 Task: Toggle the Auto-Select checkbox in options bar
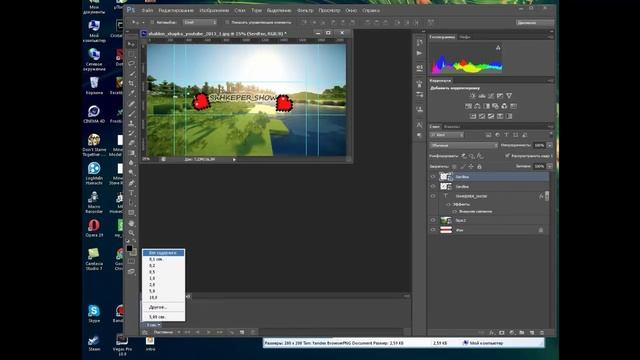tap(152, 22)
